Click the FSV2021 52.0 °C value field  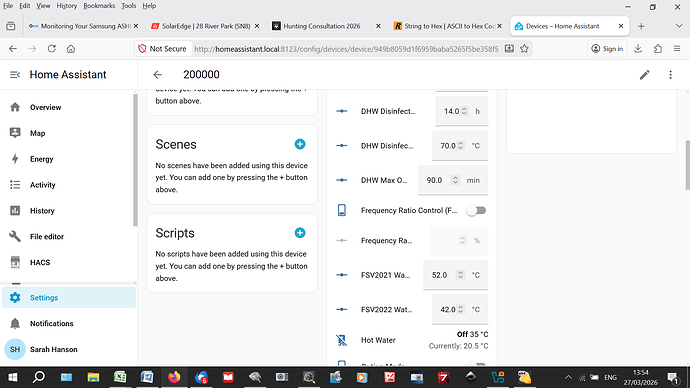(x=455, y=275)
